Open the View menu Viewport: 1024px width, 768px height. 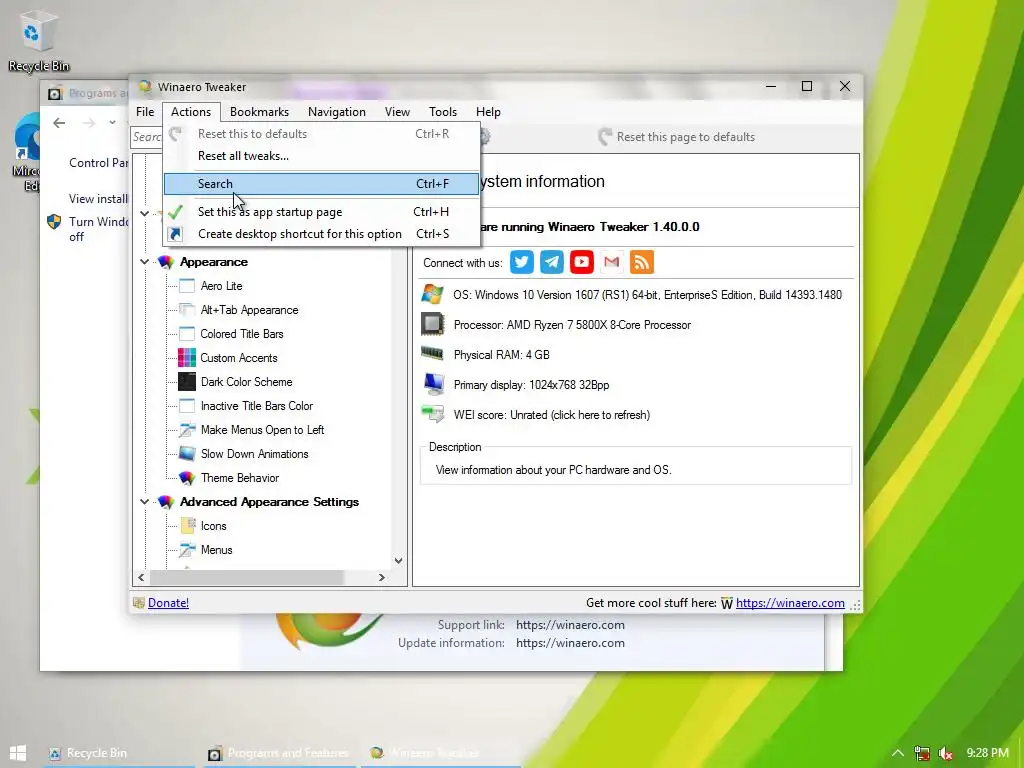tap(397, 112)
